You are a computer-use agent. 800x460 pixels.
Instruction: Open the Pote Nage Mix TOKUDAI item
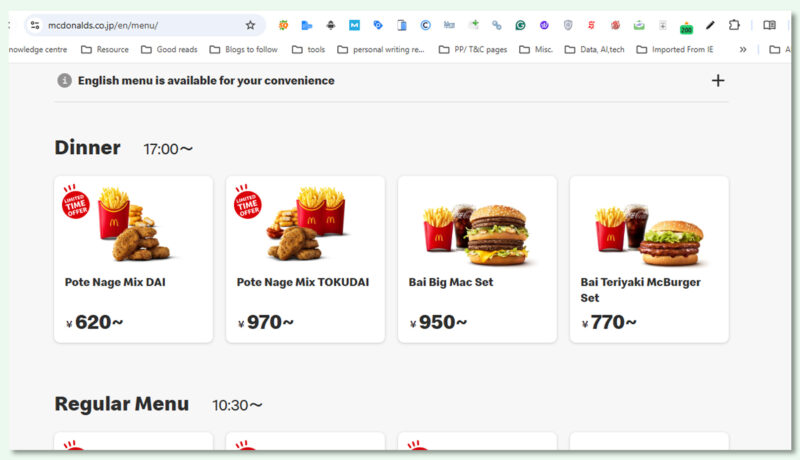point(306,259)
